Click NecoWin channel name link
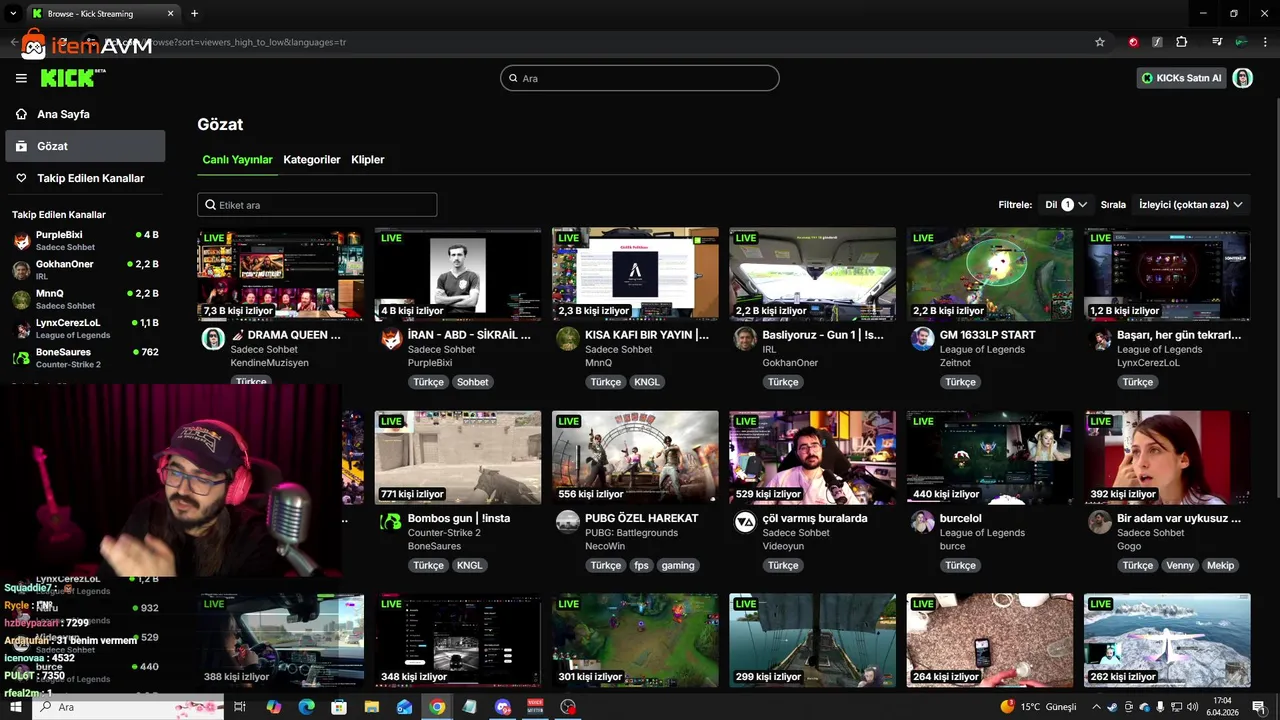 click(605, 547)
